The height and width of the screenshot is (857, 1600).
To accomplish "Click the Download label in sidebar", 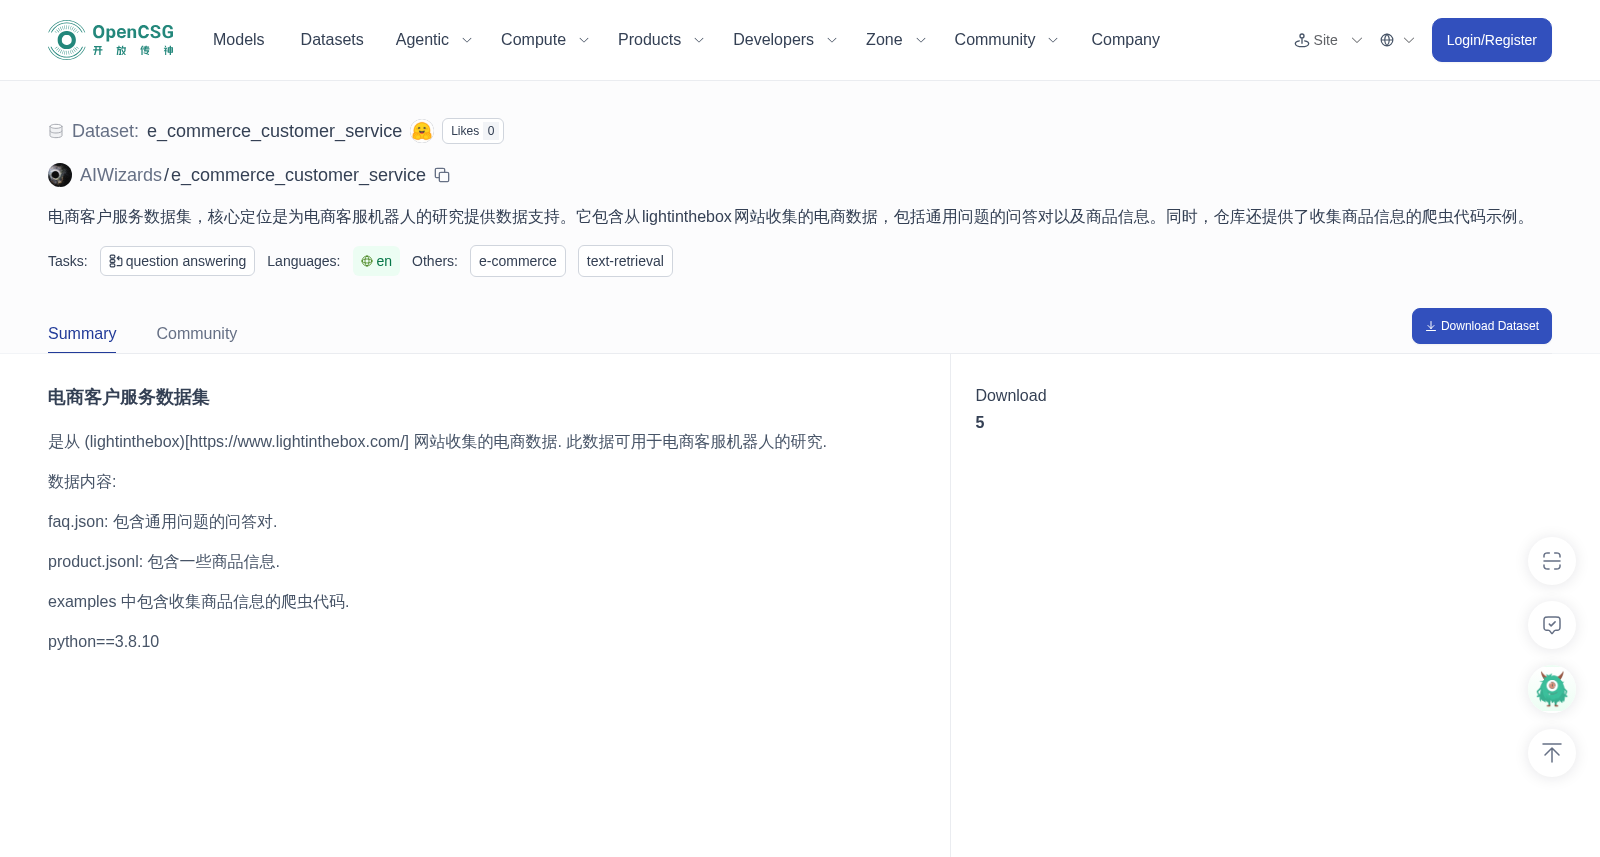I will tap(1011, 396).
